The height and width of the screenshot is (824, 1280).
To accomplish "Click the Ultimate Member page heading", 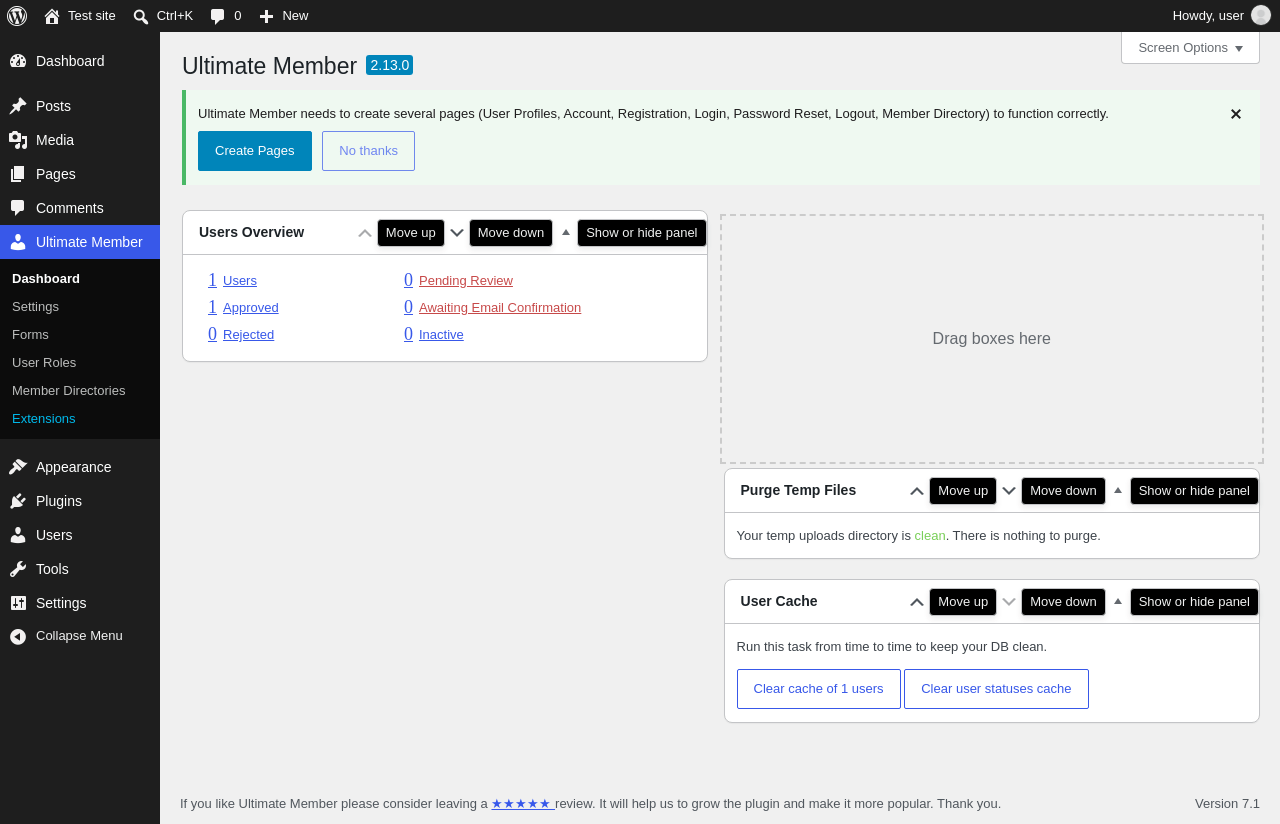I will click(269, 66).
